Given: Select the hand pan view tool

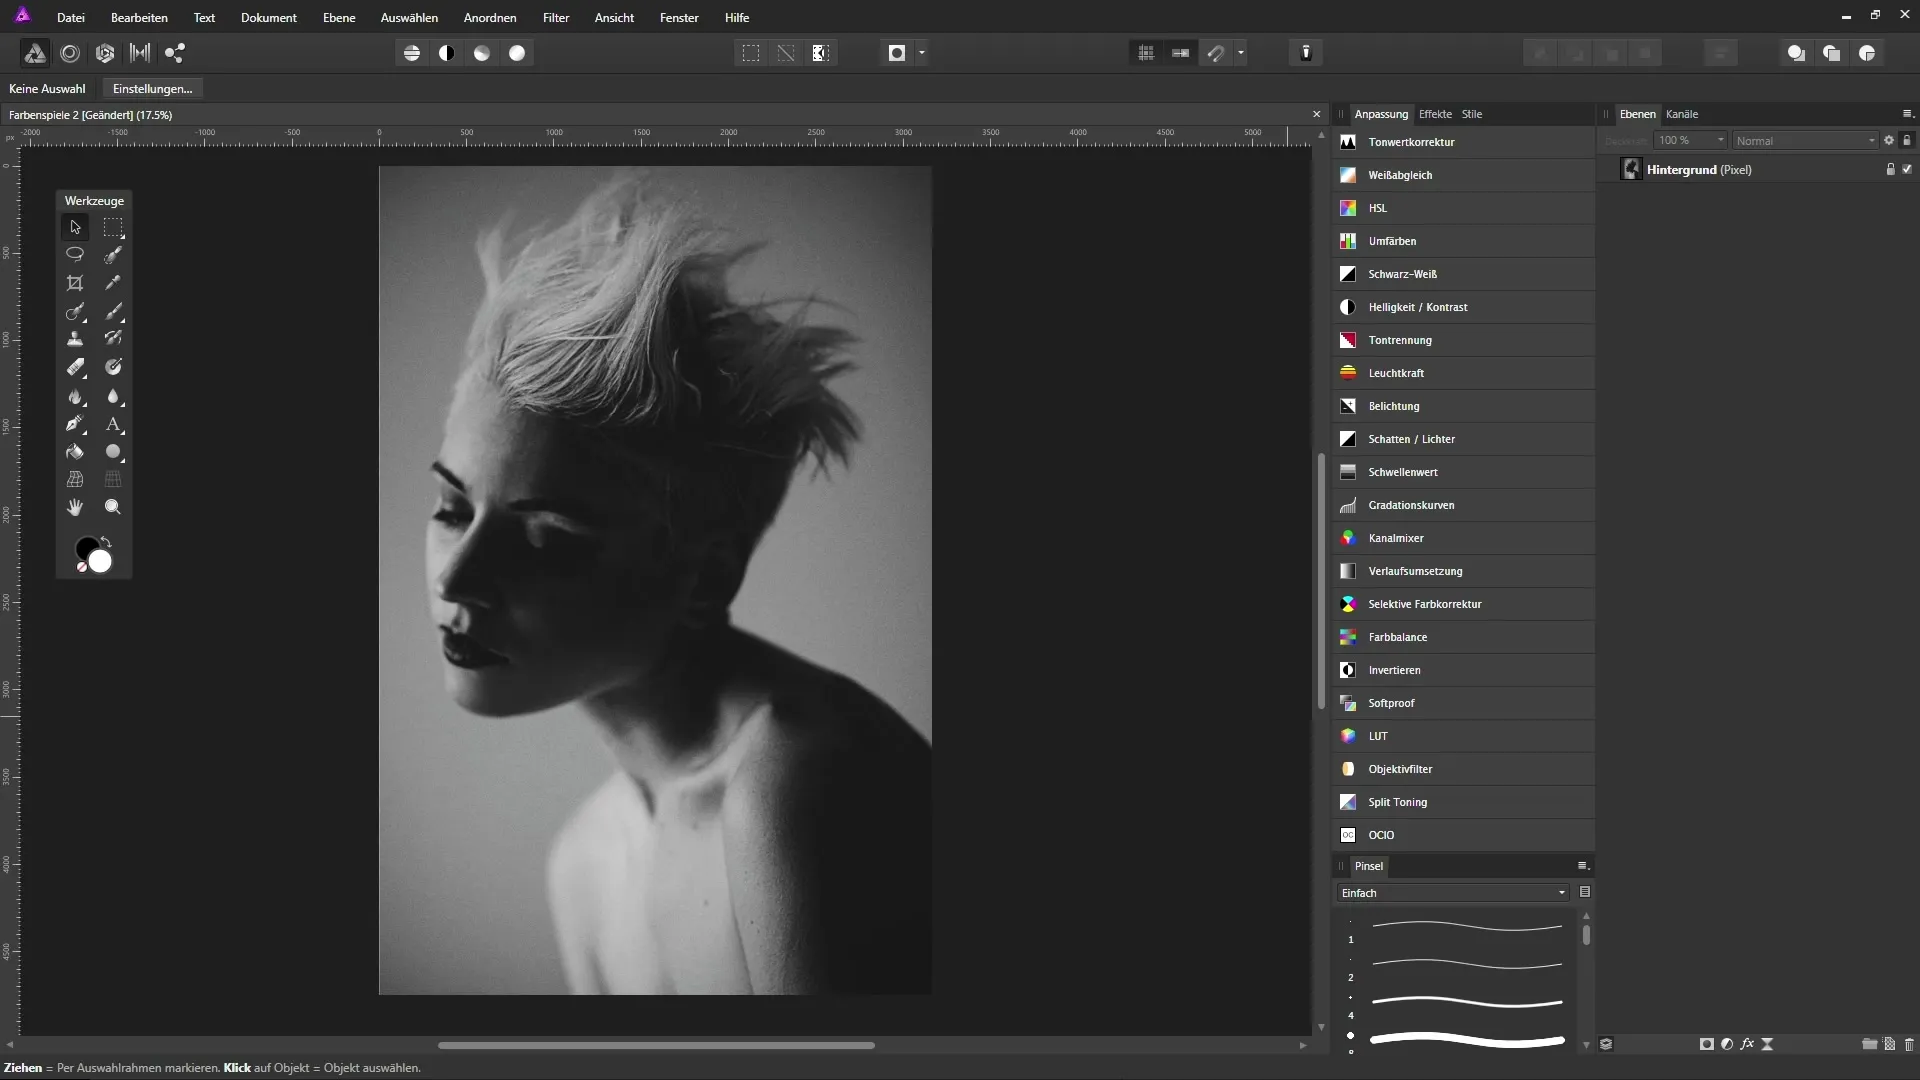Looking at the screenshot, I should pos(75,508).
